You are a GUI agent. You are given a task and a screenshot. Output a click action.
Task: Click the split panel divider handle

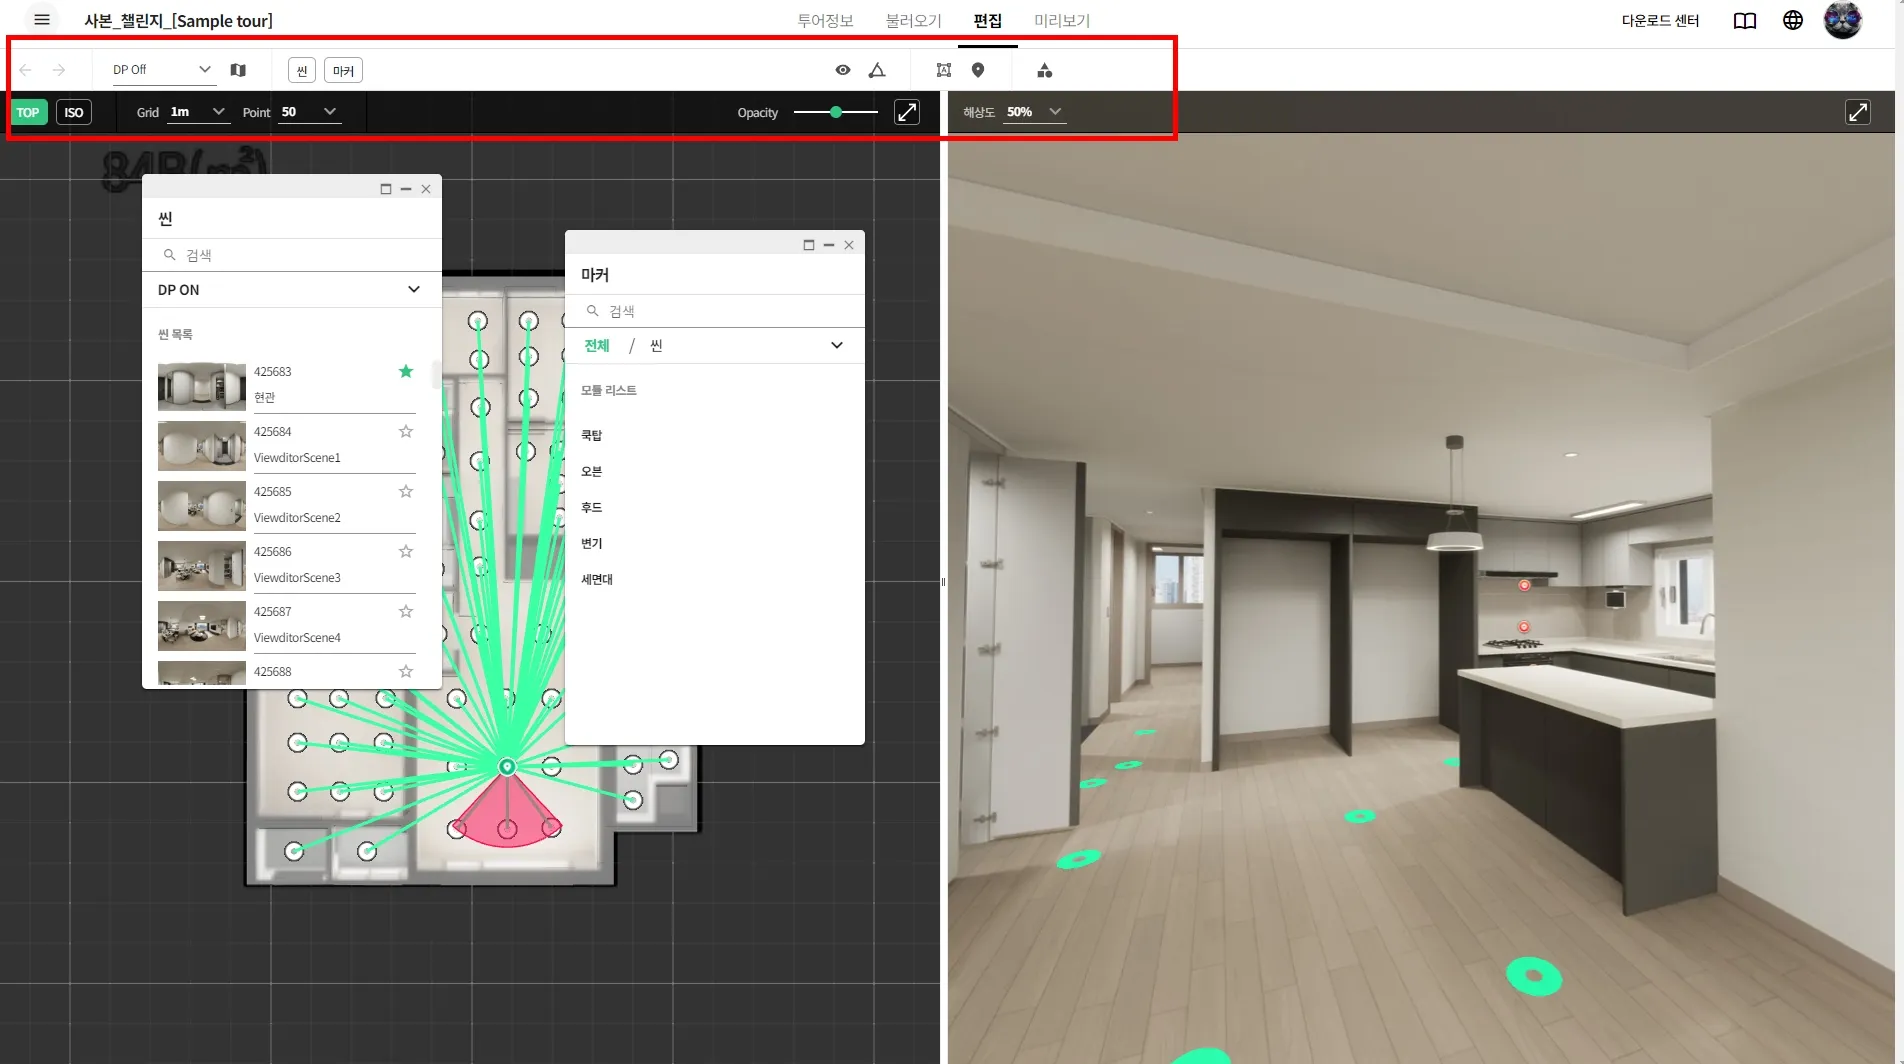pos(943,582)
